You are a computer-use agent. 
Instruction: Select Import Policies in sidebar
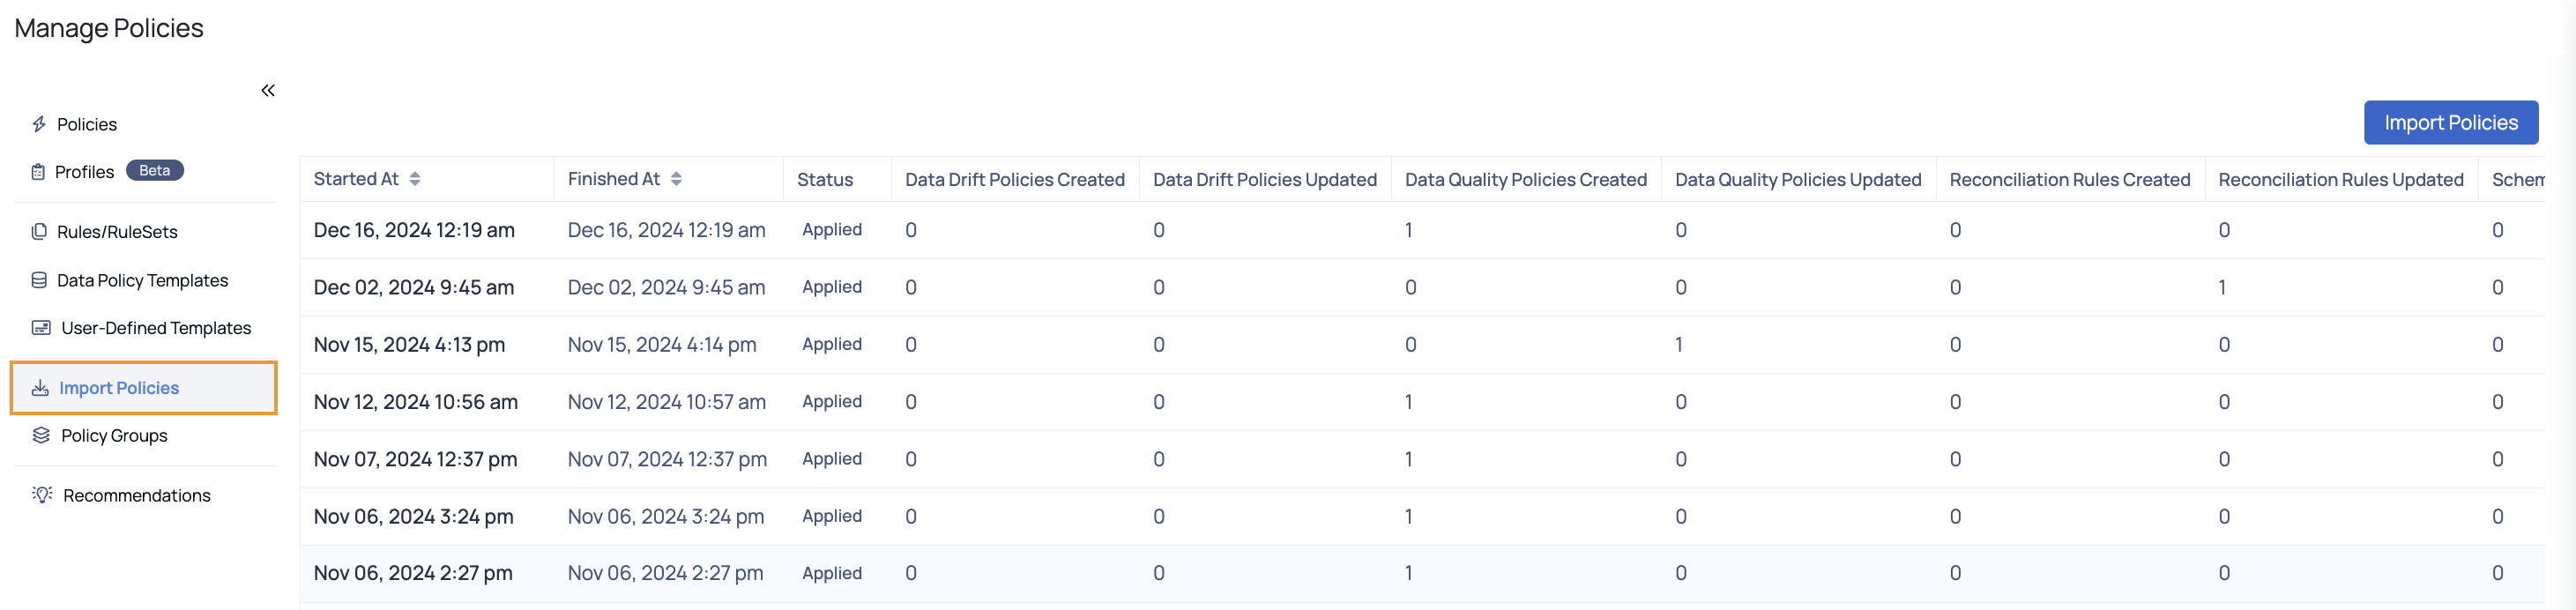click(144, 388)
